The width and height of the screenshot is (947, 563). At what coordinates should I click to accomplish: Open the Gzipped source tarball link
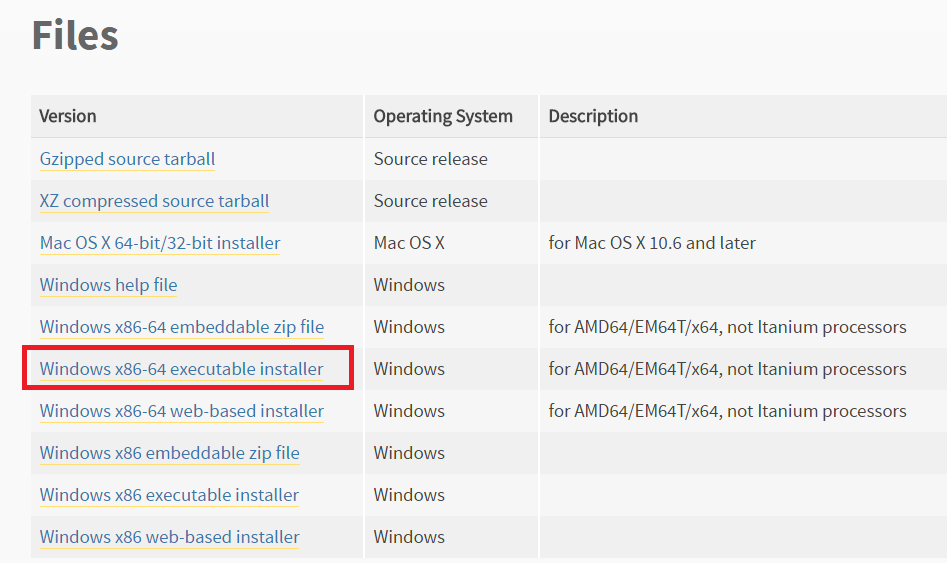pos(127,159)
